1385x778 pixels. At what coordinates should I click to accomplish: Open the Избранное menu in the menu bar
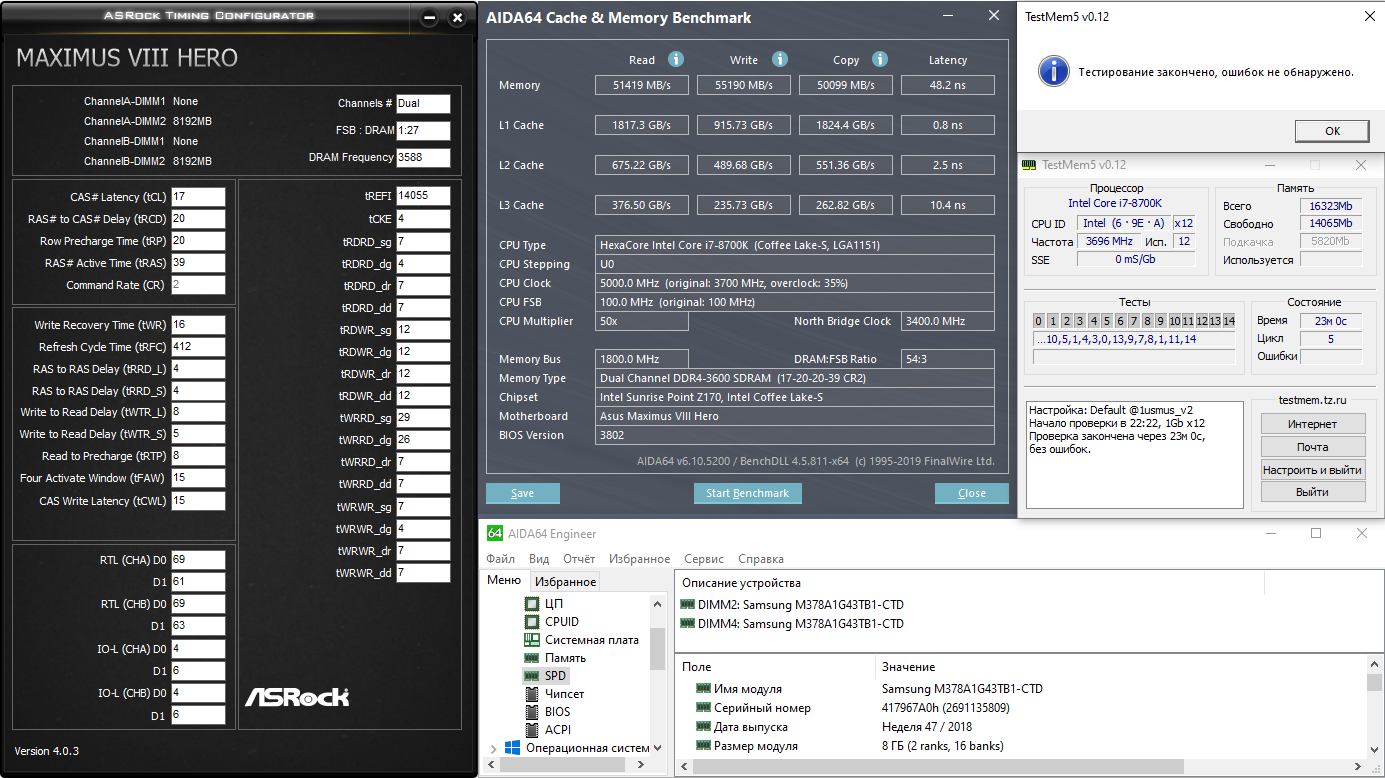[640, 559]
